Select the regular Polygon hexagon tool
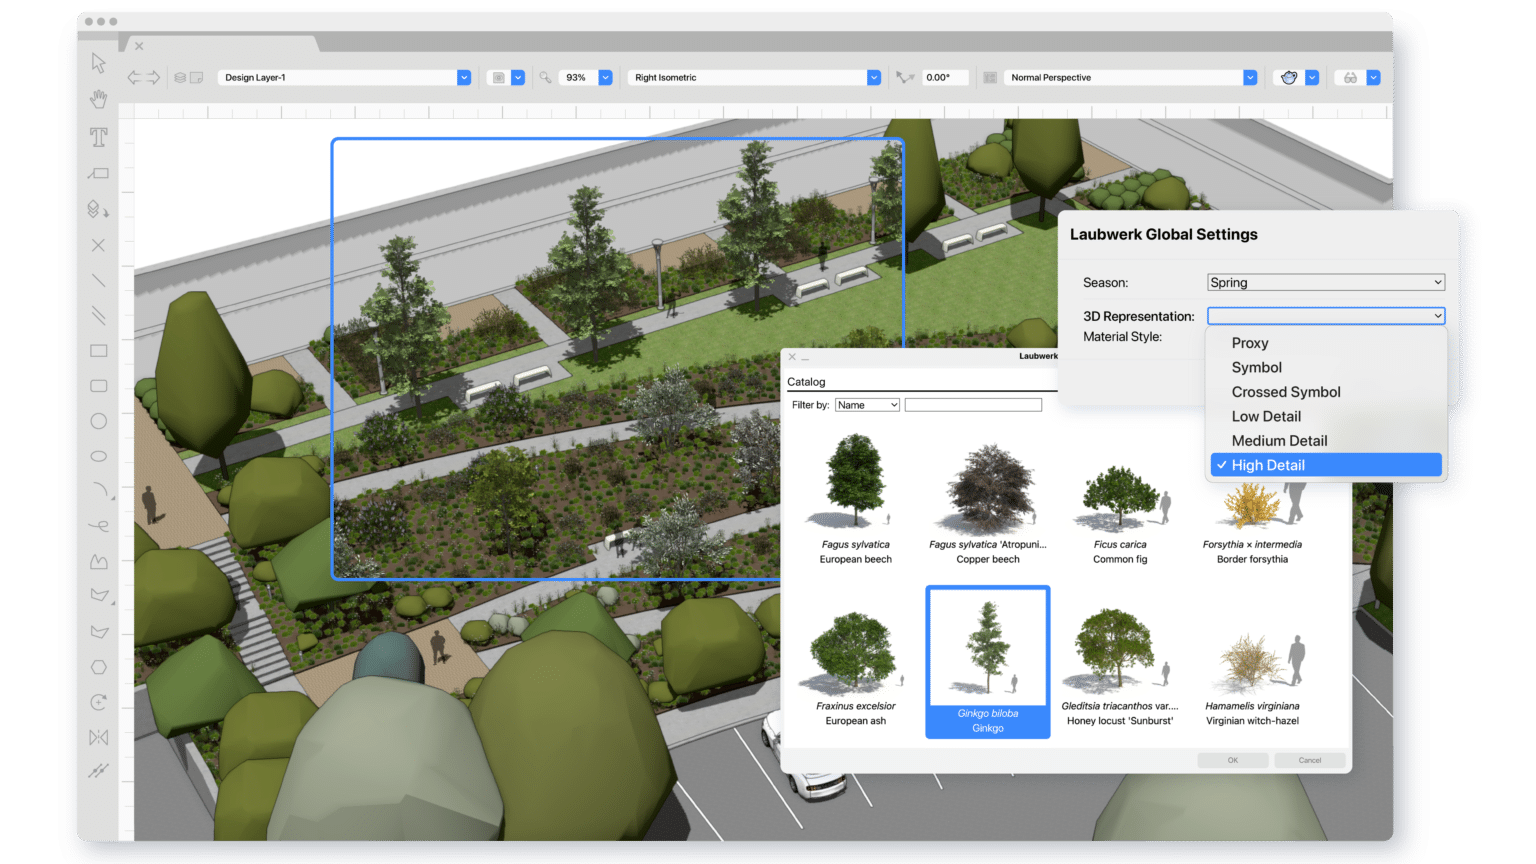 (x=98, y=667)
